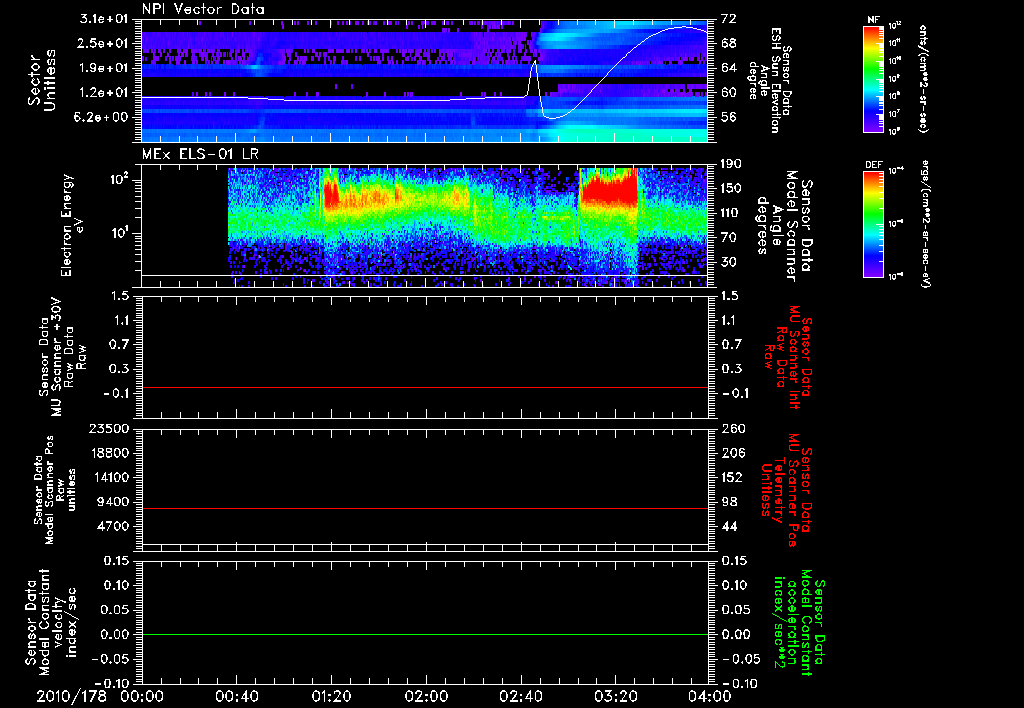
Task: Click the 4700 scanner position tick label
Action: 112,526
